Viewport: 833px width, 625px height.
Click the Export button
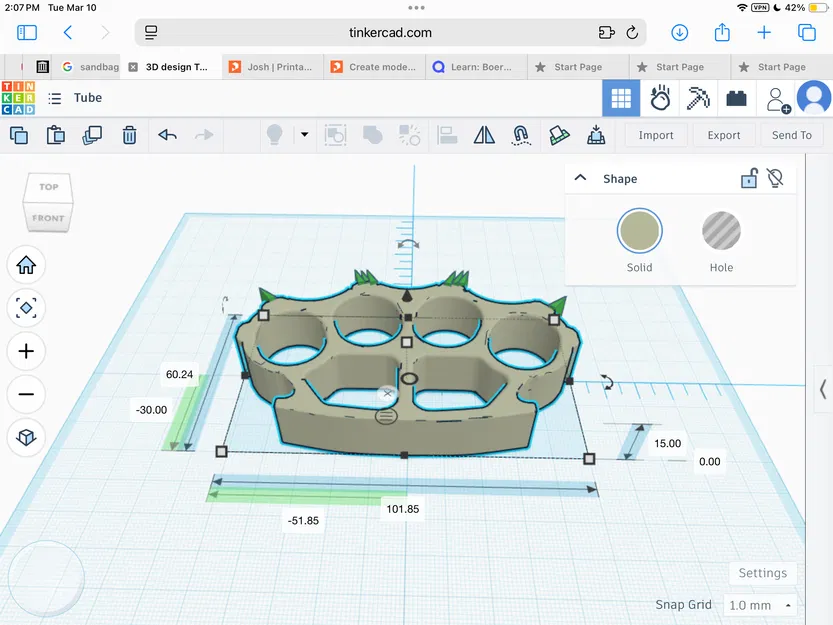tap(723, 134)
